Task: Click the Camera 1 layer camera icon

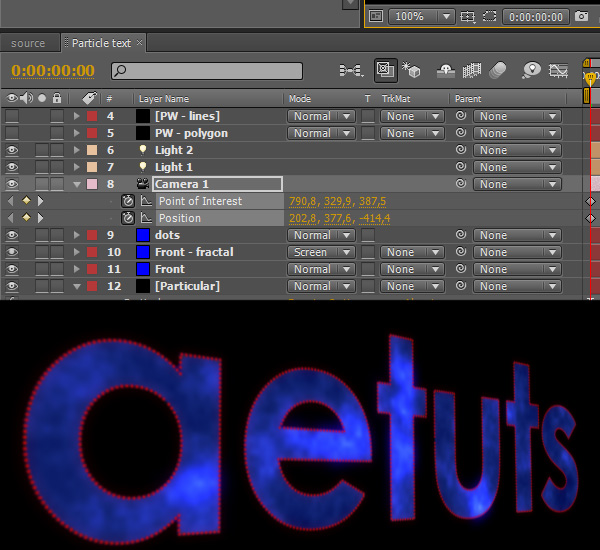Action: coord(143,184)
